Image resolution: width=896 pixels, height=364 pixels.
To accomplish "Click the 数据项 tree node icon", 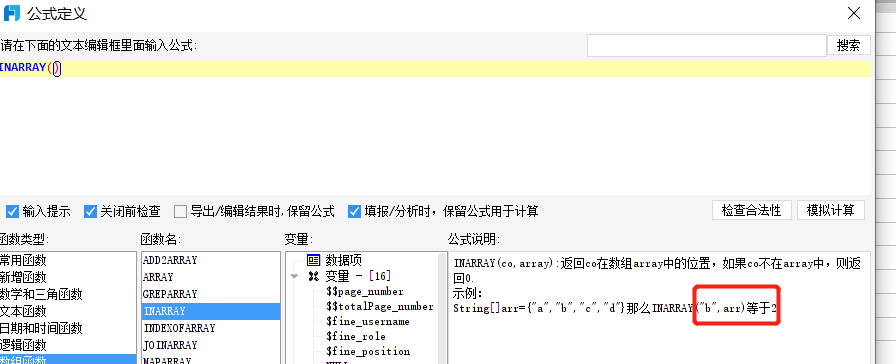I will (314, 261).
